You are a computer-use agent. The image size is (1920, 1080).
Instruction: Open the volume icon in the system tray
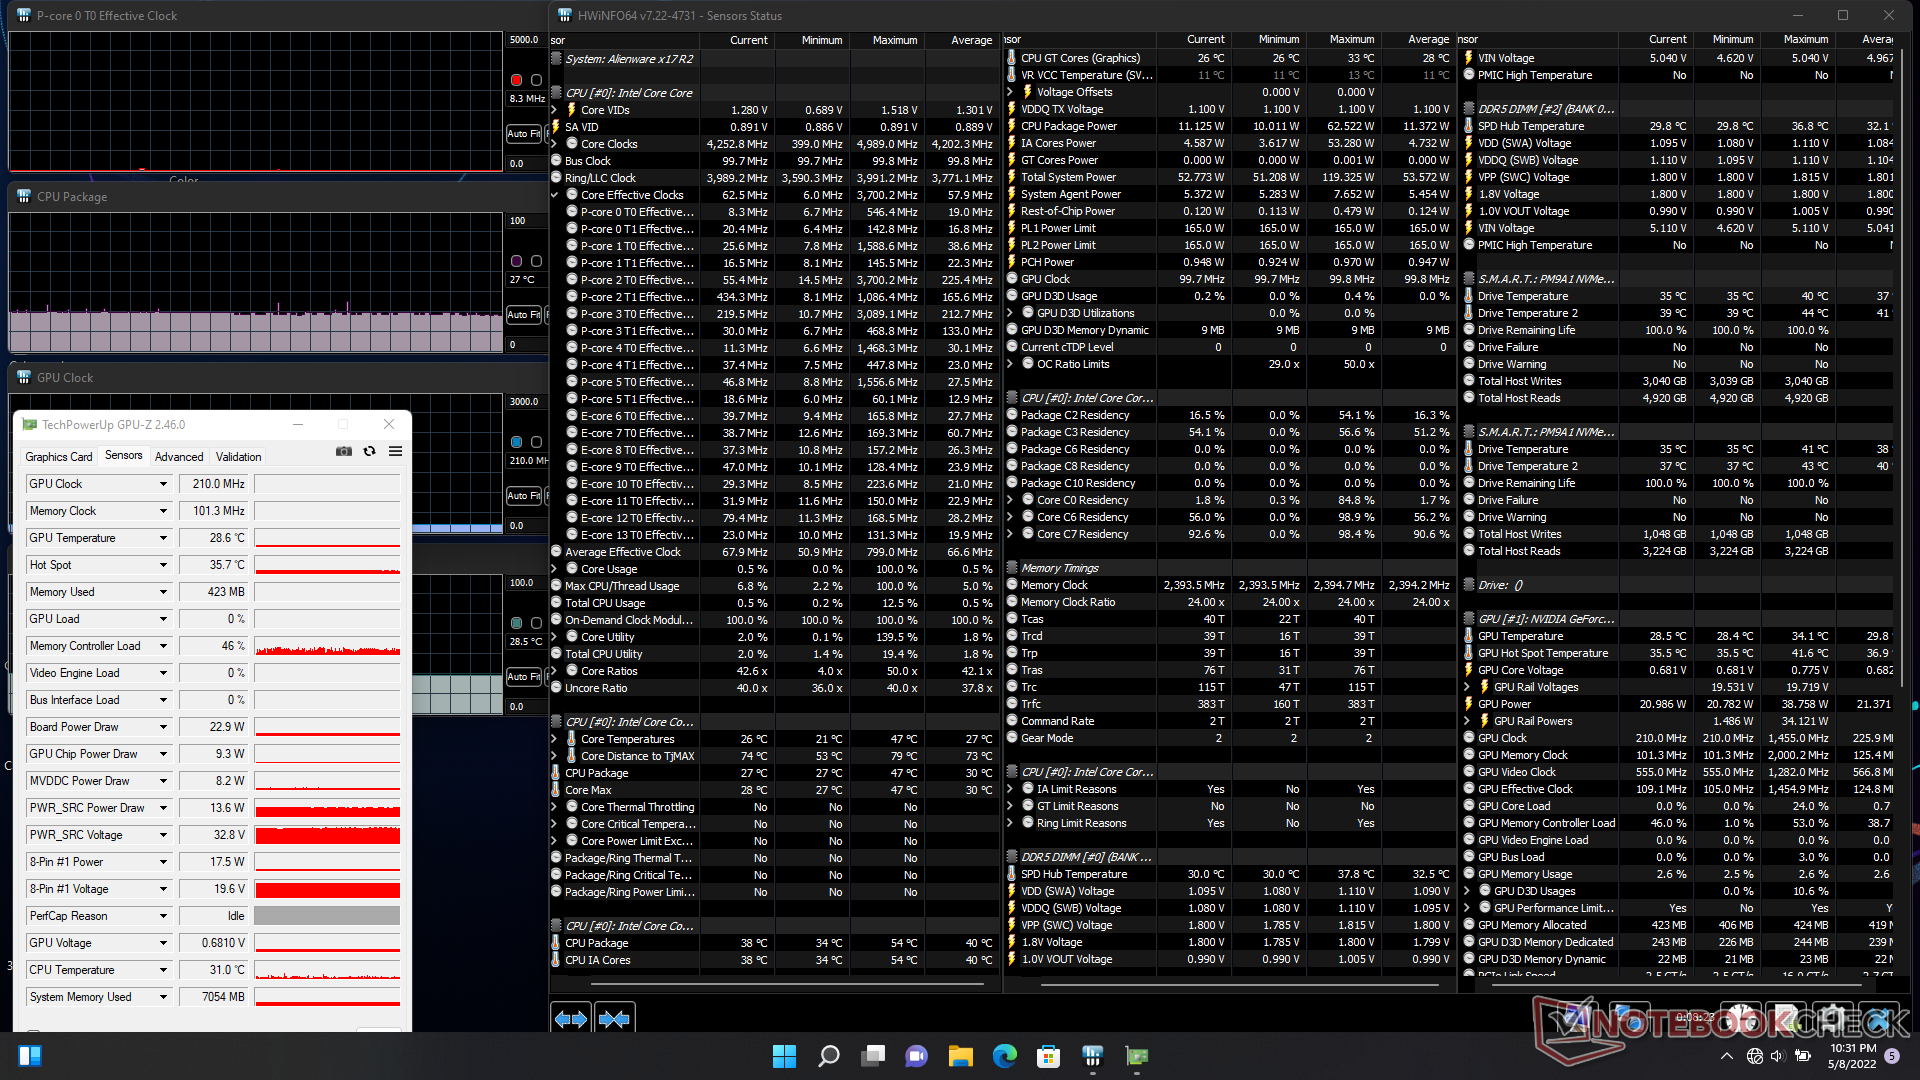1778,1056
